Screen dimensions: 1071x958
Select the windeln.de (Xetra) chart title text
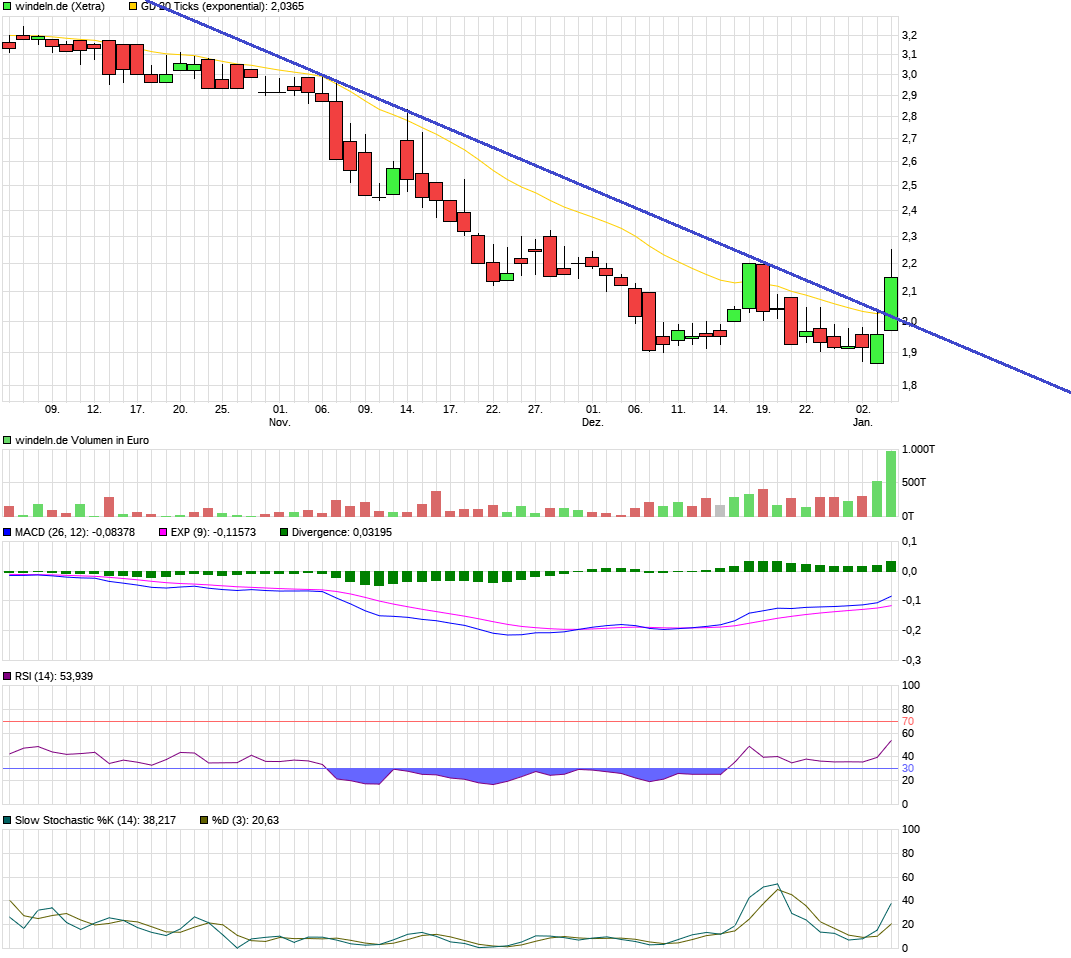(60, 6)
